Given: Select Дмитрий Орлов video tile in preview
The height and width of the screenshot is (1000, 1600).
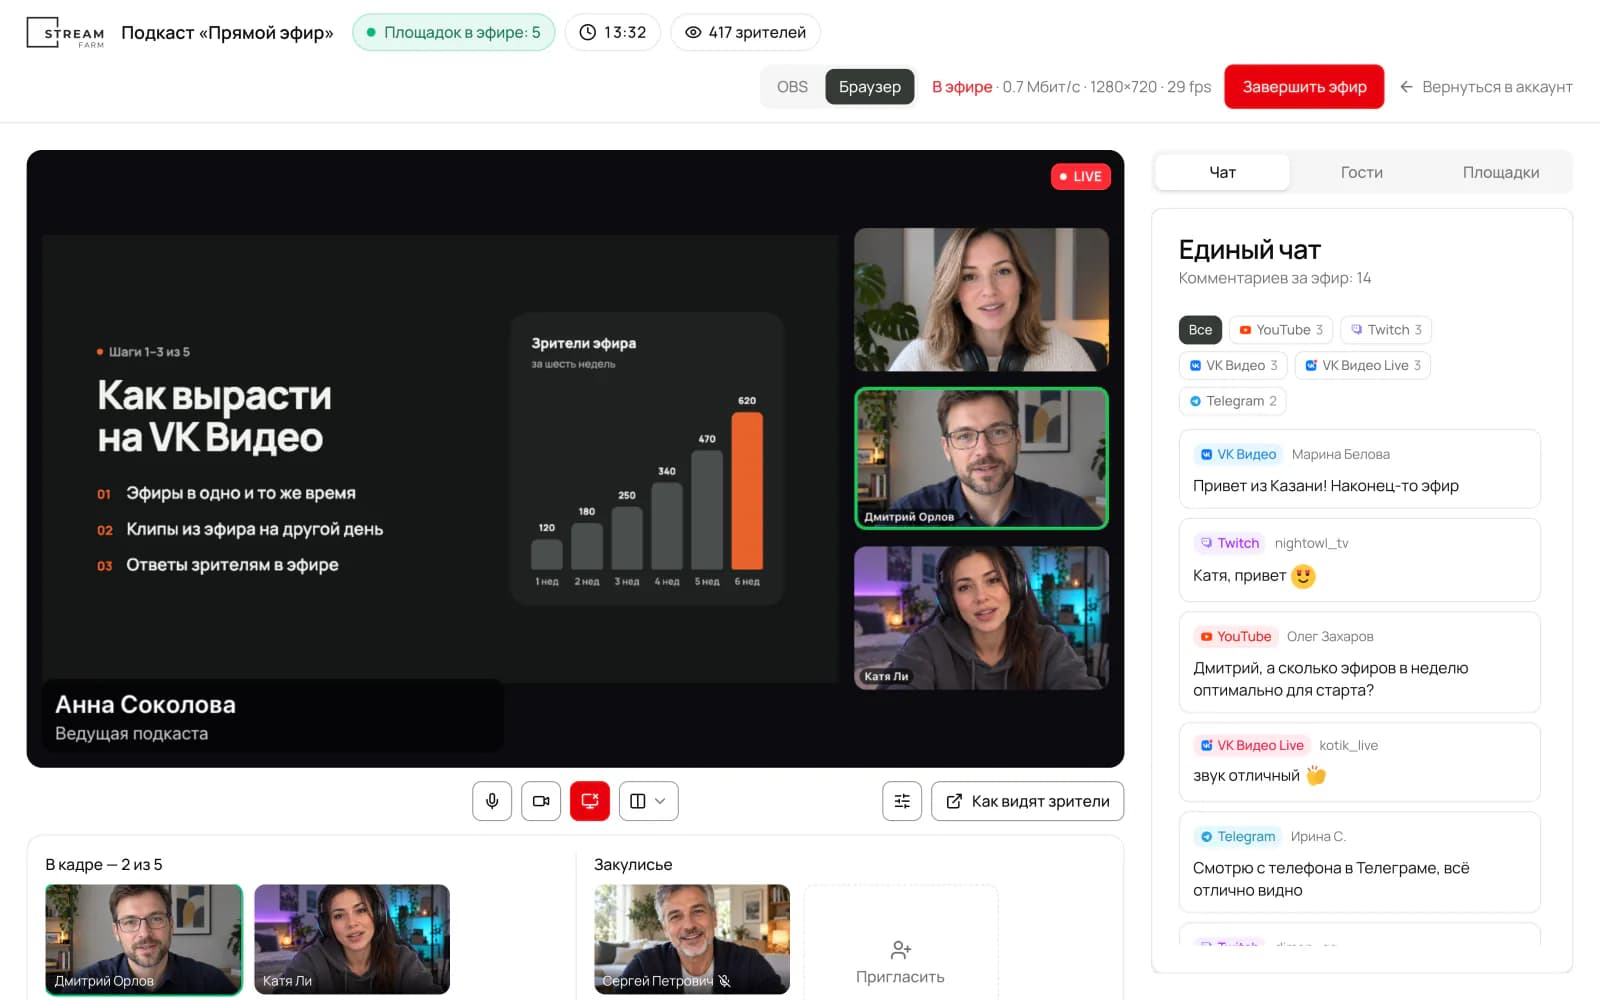Looking at the screenshot, I should point(981,458).
